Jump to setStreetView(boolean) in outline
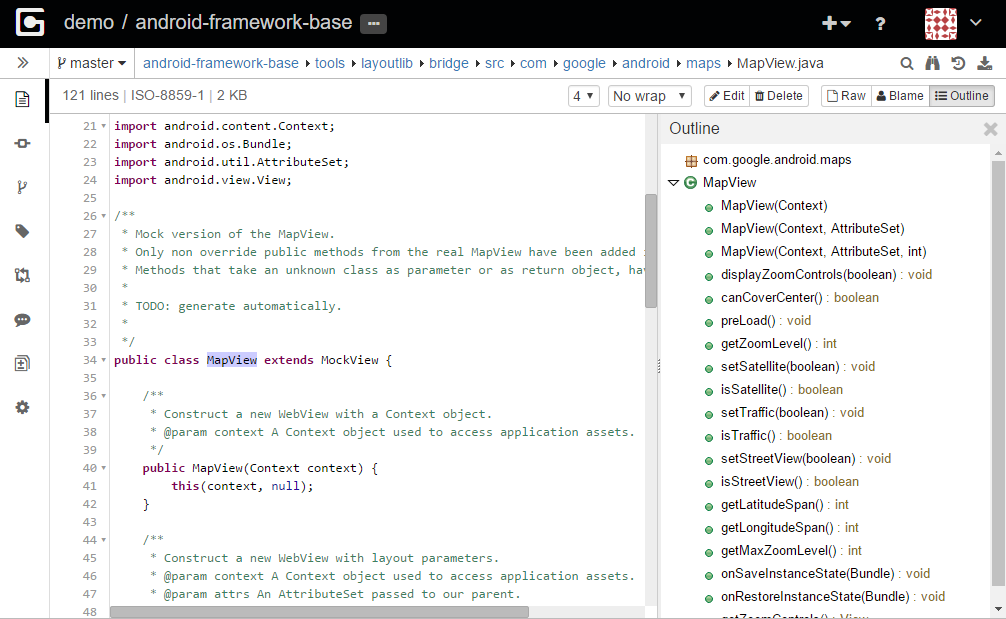Screen dimensions: 1006x619 coord(806,459)
